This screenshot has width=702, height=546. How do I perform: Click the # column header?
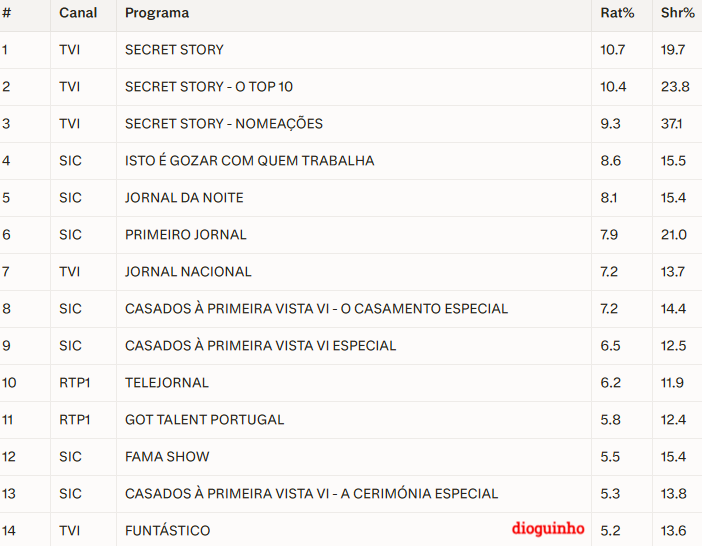(7, 13)
